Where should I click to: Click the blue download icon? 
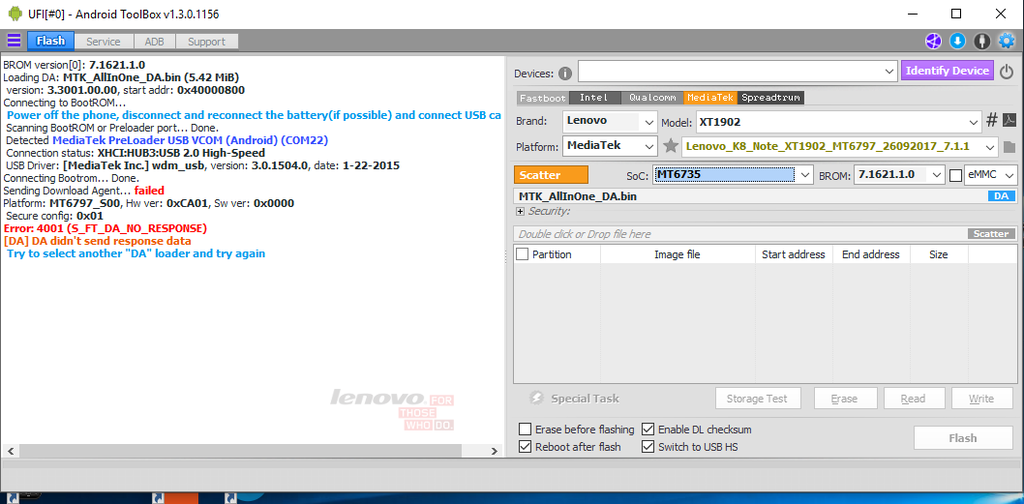[x=957, y=41]
